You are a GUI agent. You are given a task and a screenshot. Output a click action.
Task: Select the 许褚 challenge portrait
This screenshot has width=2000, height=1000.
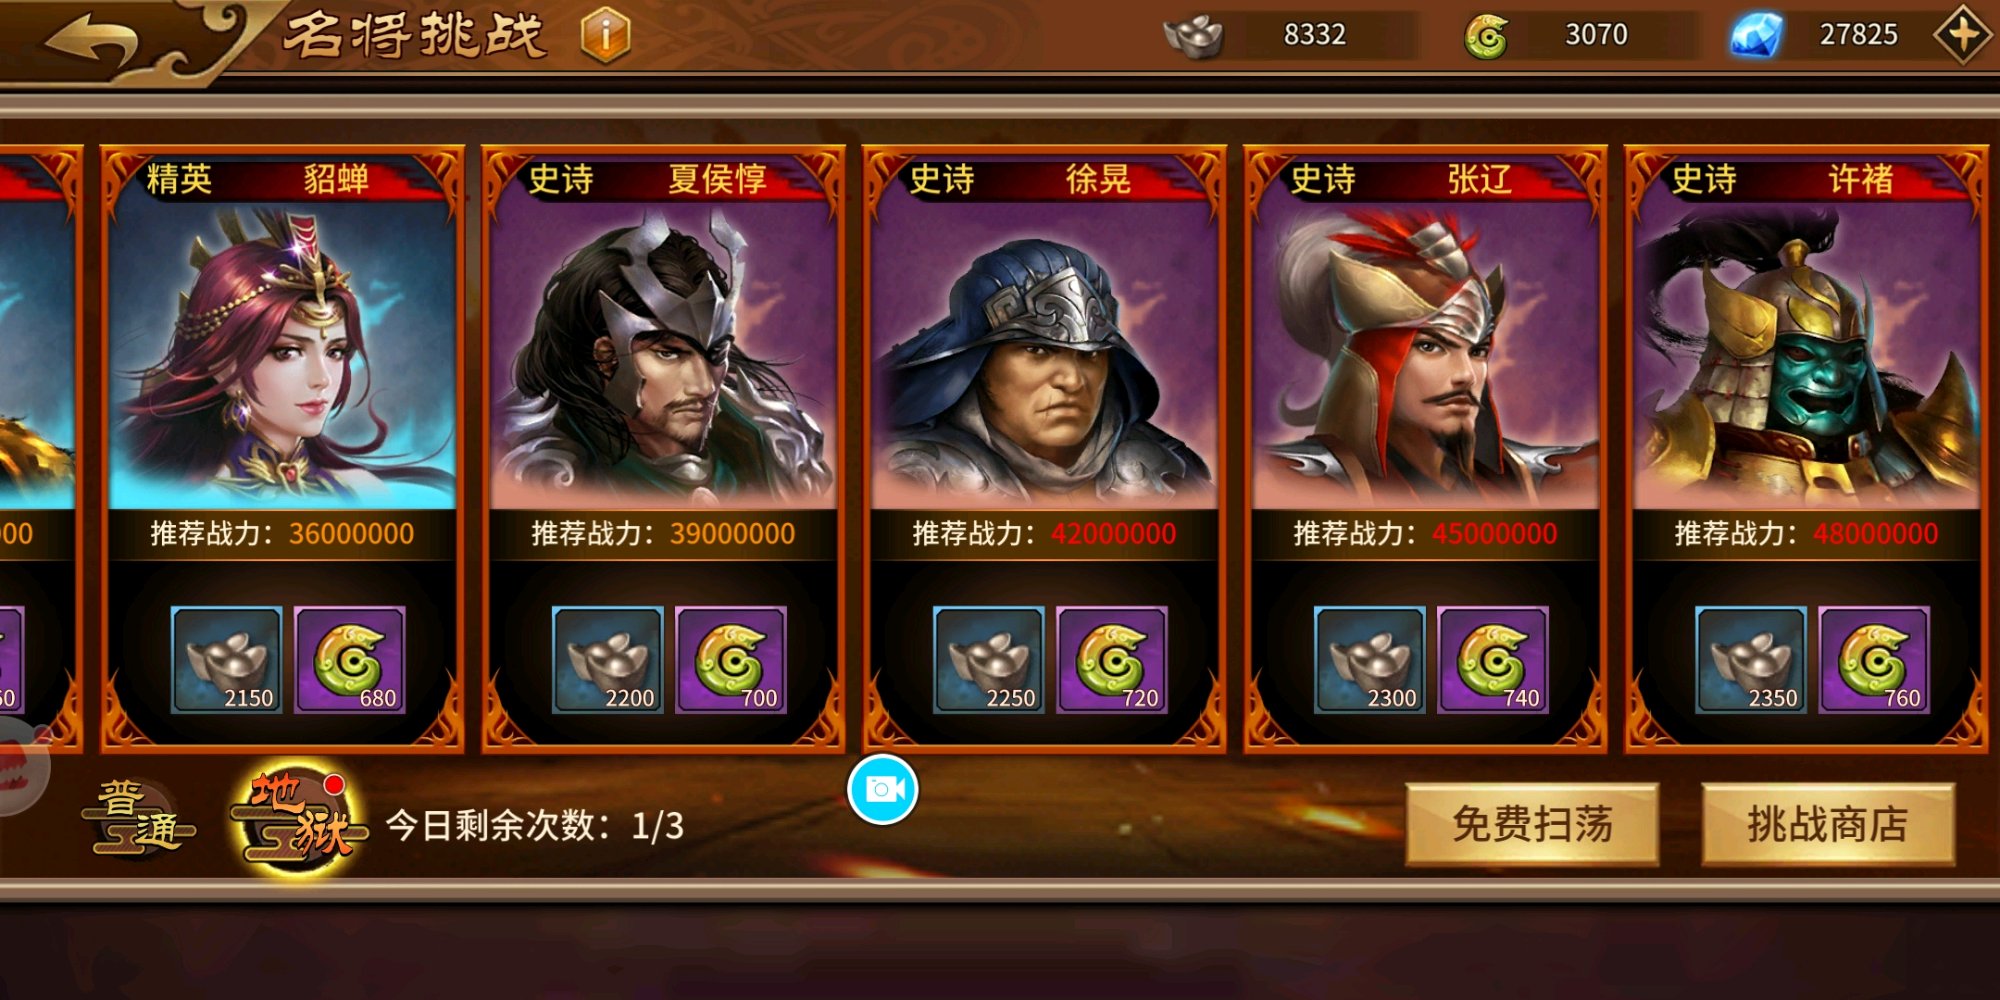pyautogui.click(x=1806, y=355)
